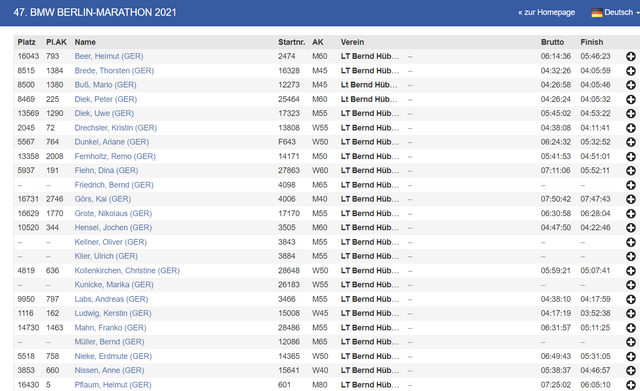Click plus icon on Nissen, Anne row
The height and width of the screenshot is (391, 640).
click(631, 371)
